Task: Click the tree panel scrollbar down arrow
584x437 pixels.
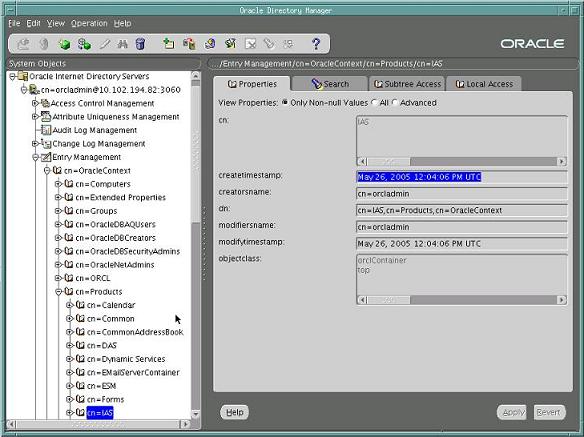Action: click(x=196, y=414)
